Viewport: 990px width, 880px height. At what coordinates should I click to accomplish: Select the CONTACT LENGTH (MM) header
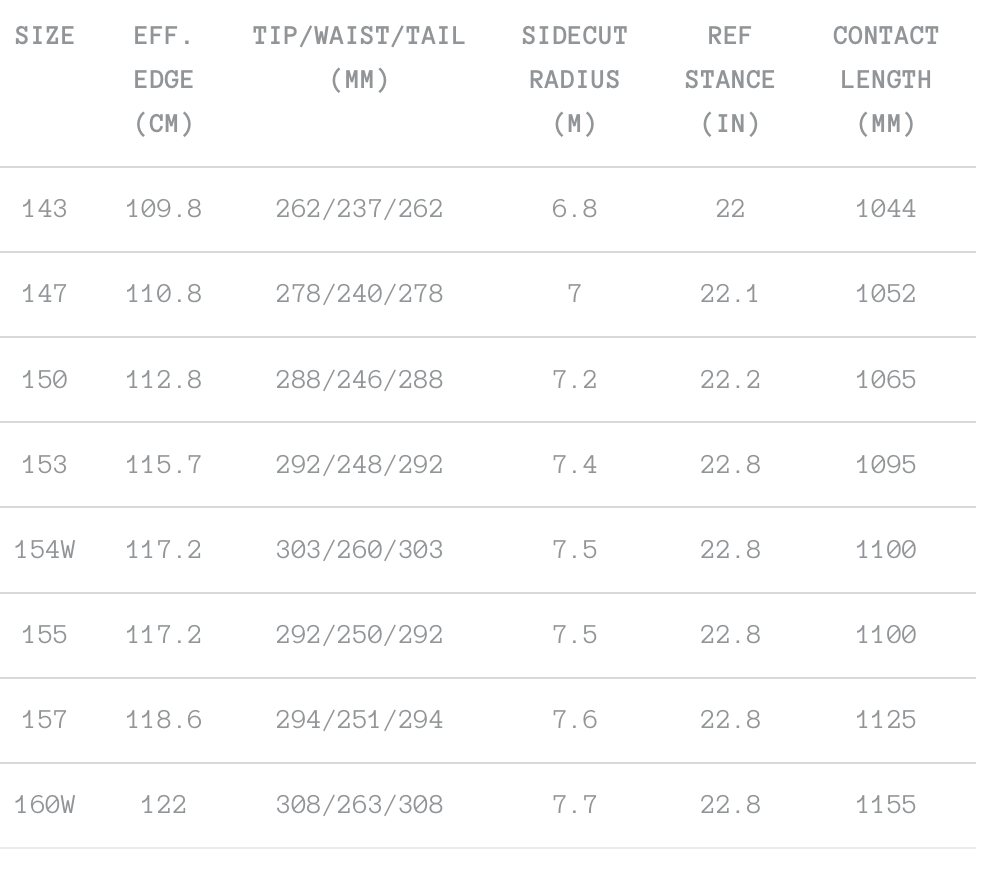[x=885, y=80]
